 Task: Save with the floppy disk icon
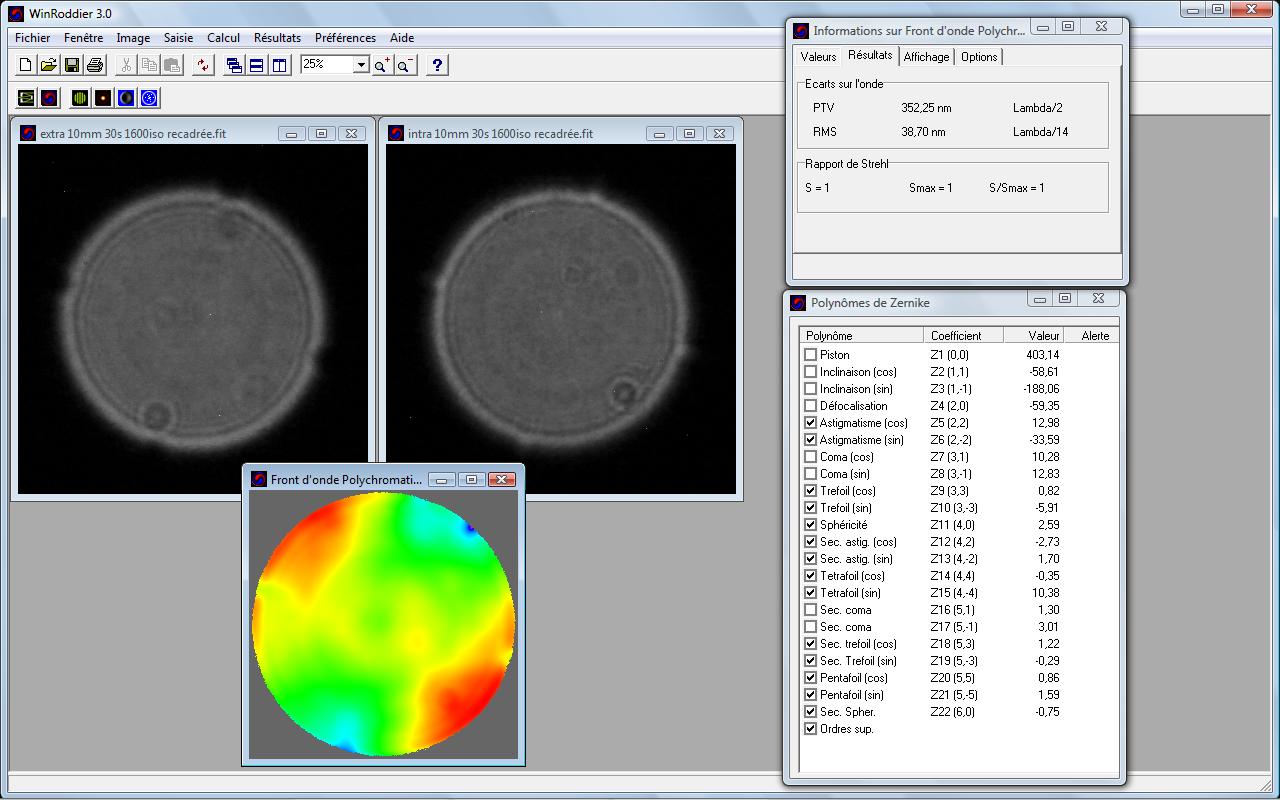pyautogui.click(x=72, y=65)
